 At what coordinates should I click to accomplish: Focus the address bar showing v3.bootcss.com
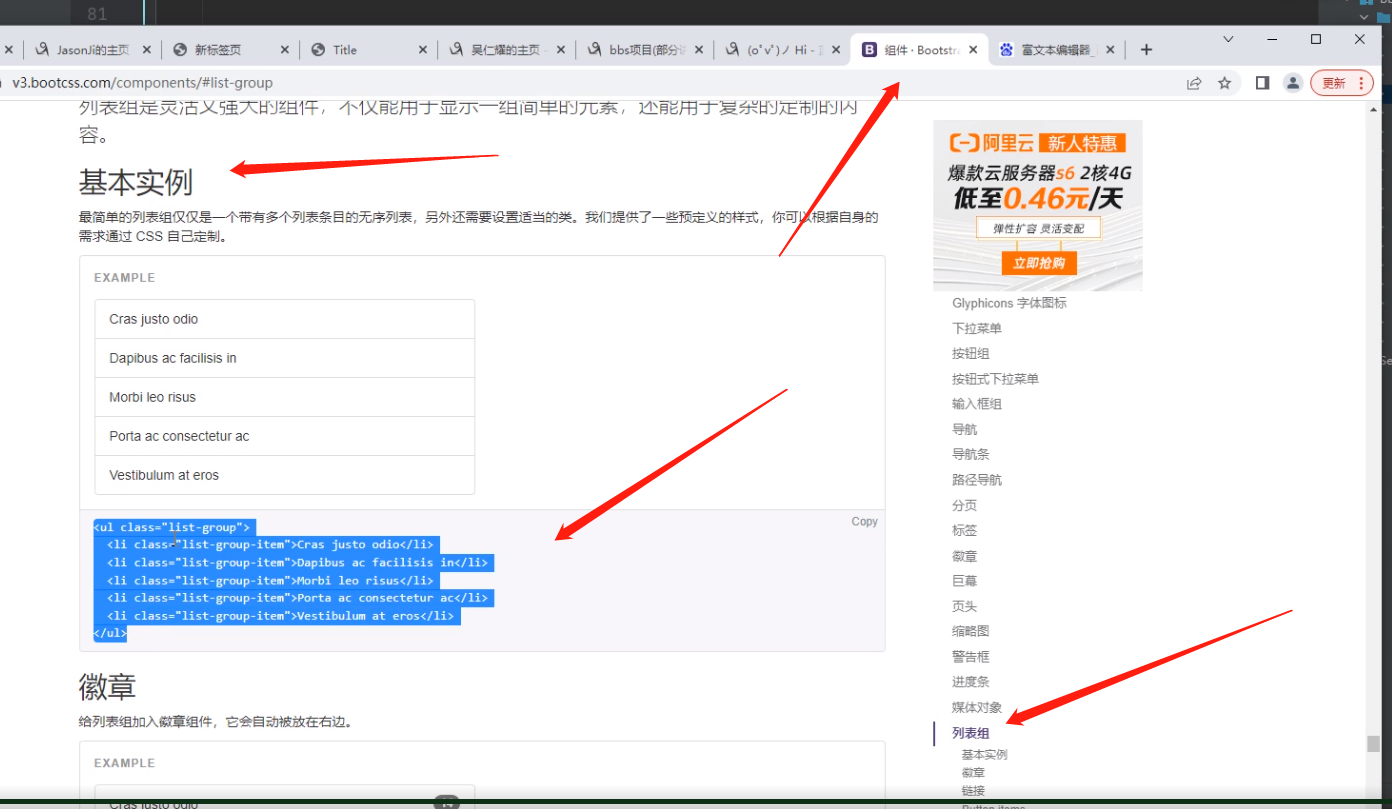point(590,83)
